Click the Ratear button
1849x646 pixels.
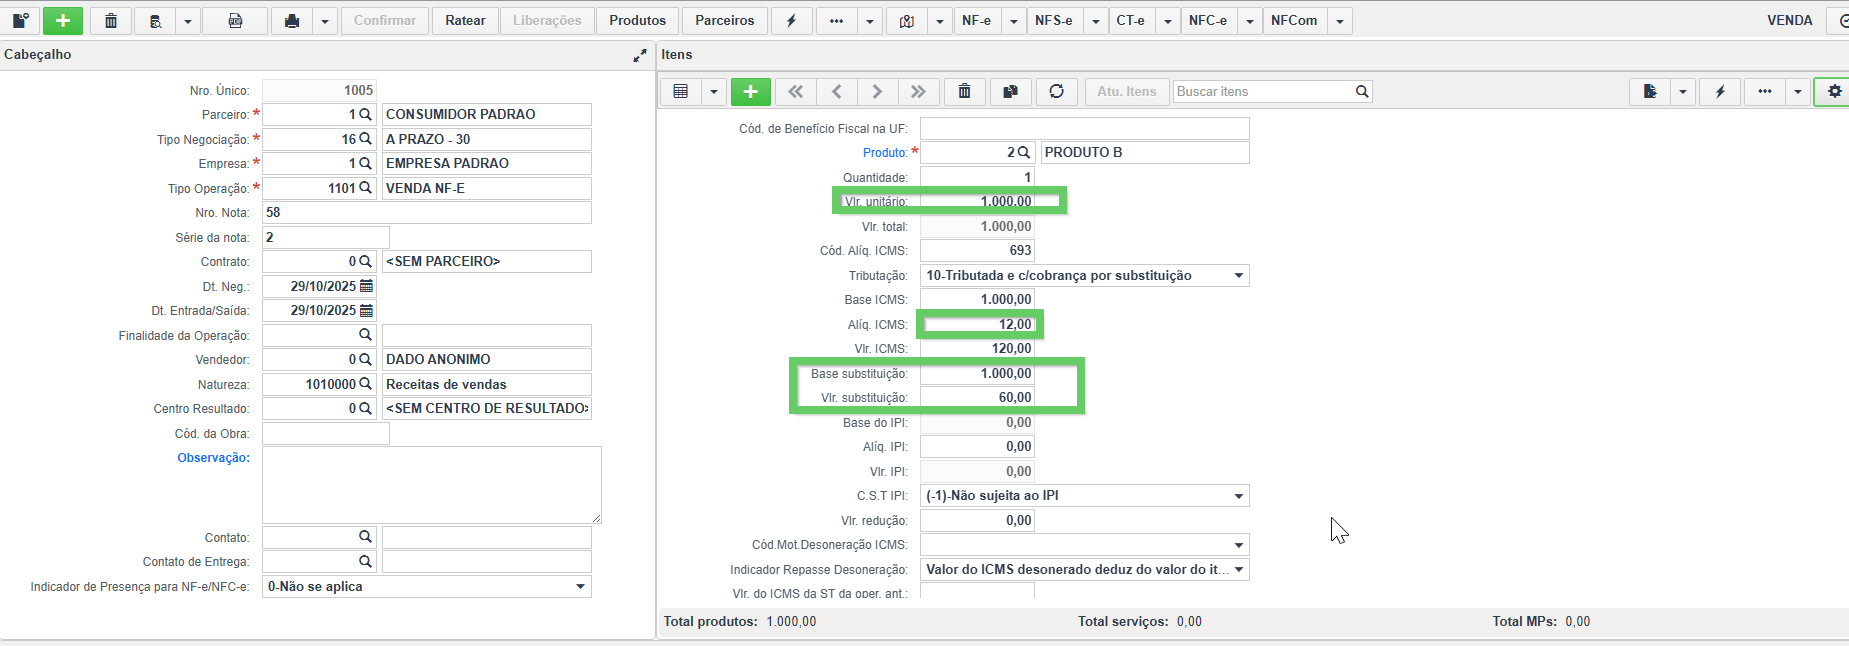pos(465,20)
